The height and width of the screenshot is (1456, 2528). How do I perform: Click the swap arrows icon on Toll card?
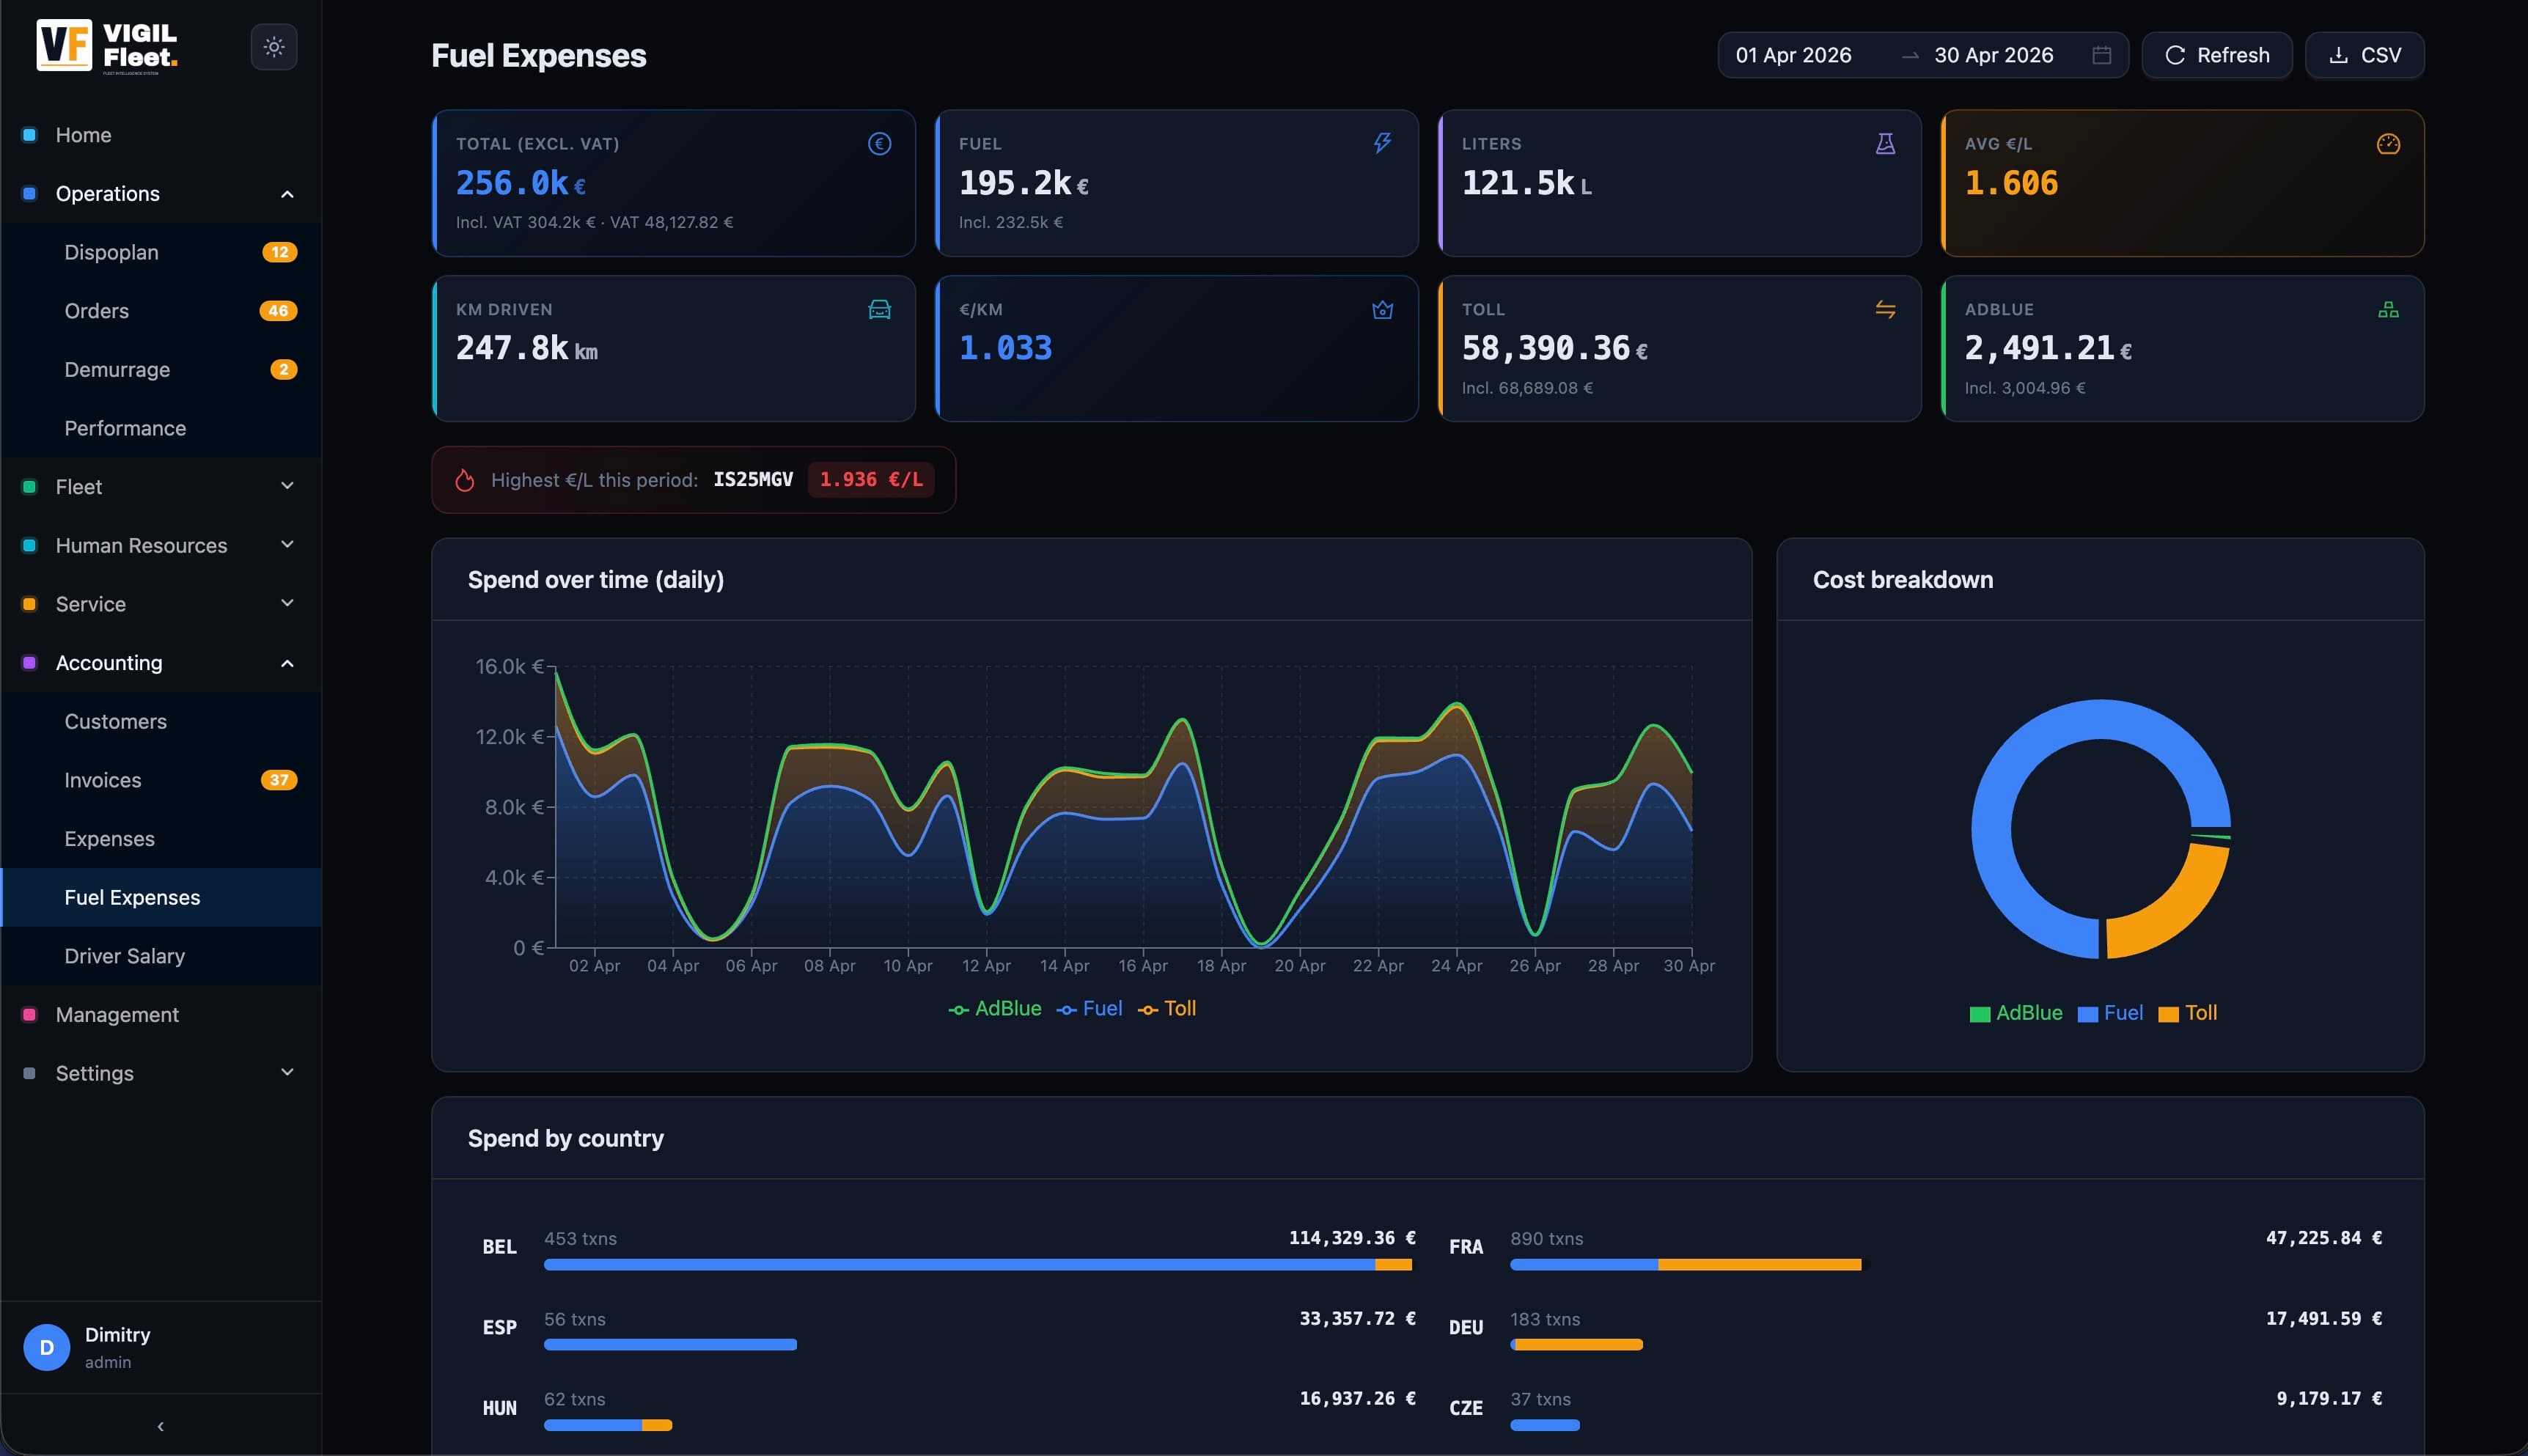coord(1885,310)
